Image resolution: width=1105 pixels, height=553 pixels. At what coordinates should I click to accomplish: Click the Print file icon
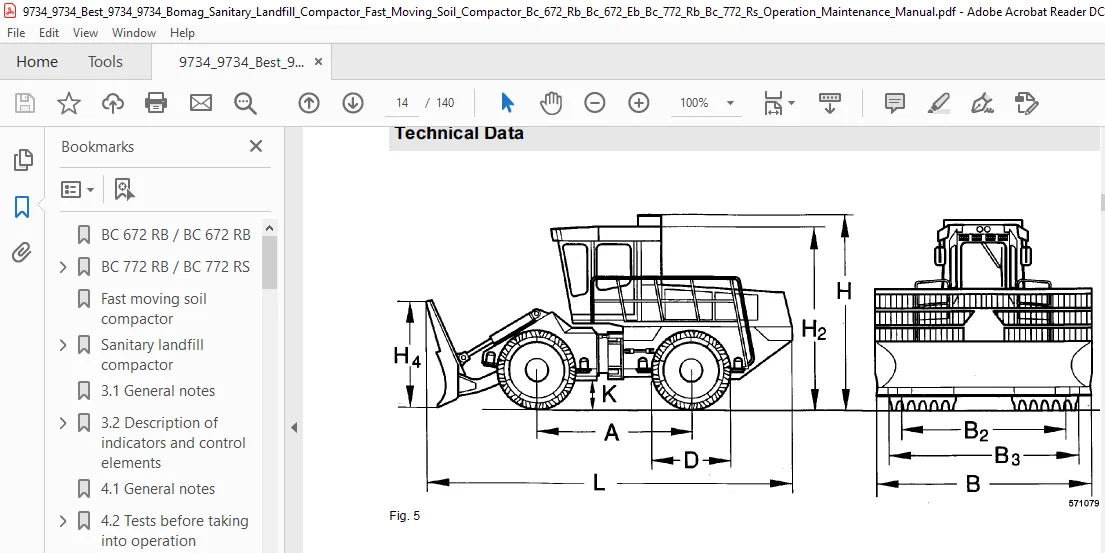156,103
